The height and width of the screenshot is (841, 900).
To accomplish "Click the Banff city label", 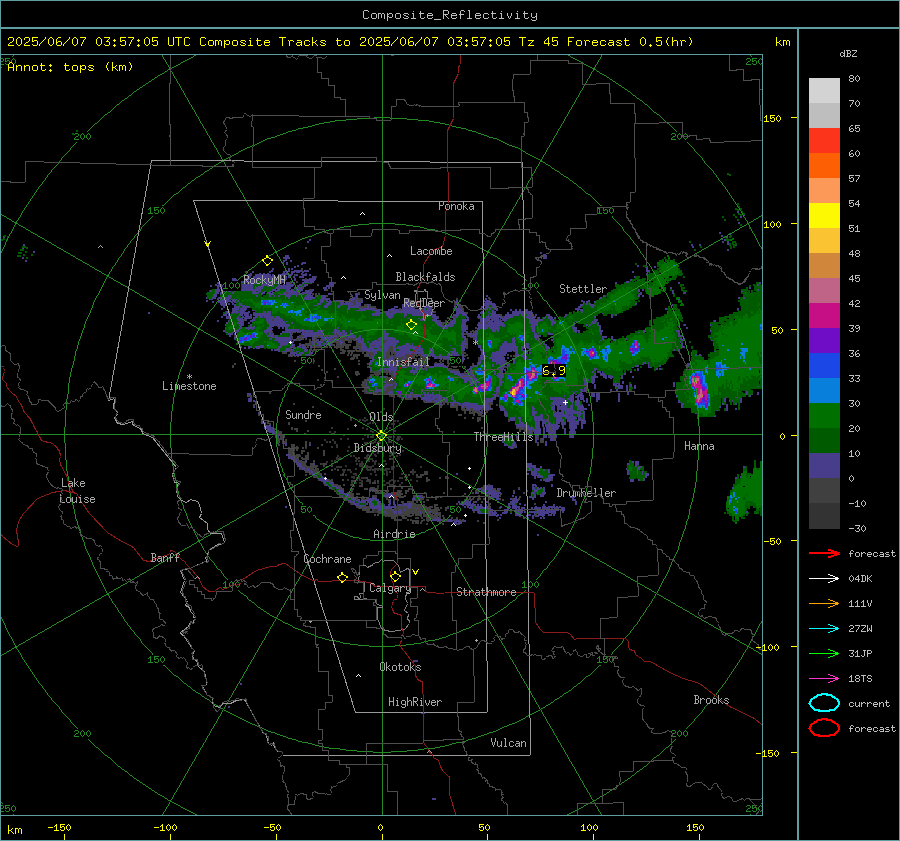I will point(165,557).
